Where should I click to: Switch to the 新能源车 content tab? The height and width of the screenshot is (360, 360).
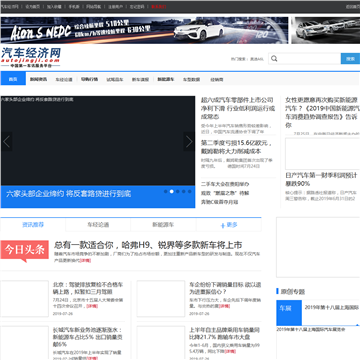click(x=163, y=225)
